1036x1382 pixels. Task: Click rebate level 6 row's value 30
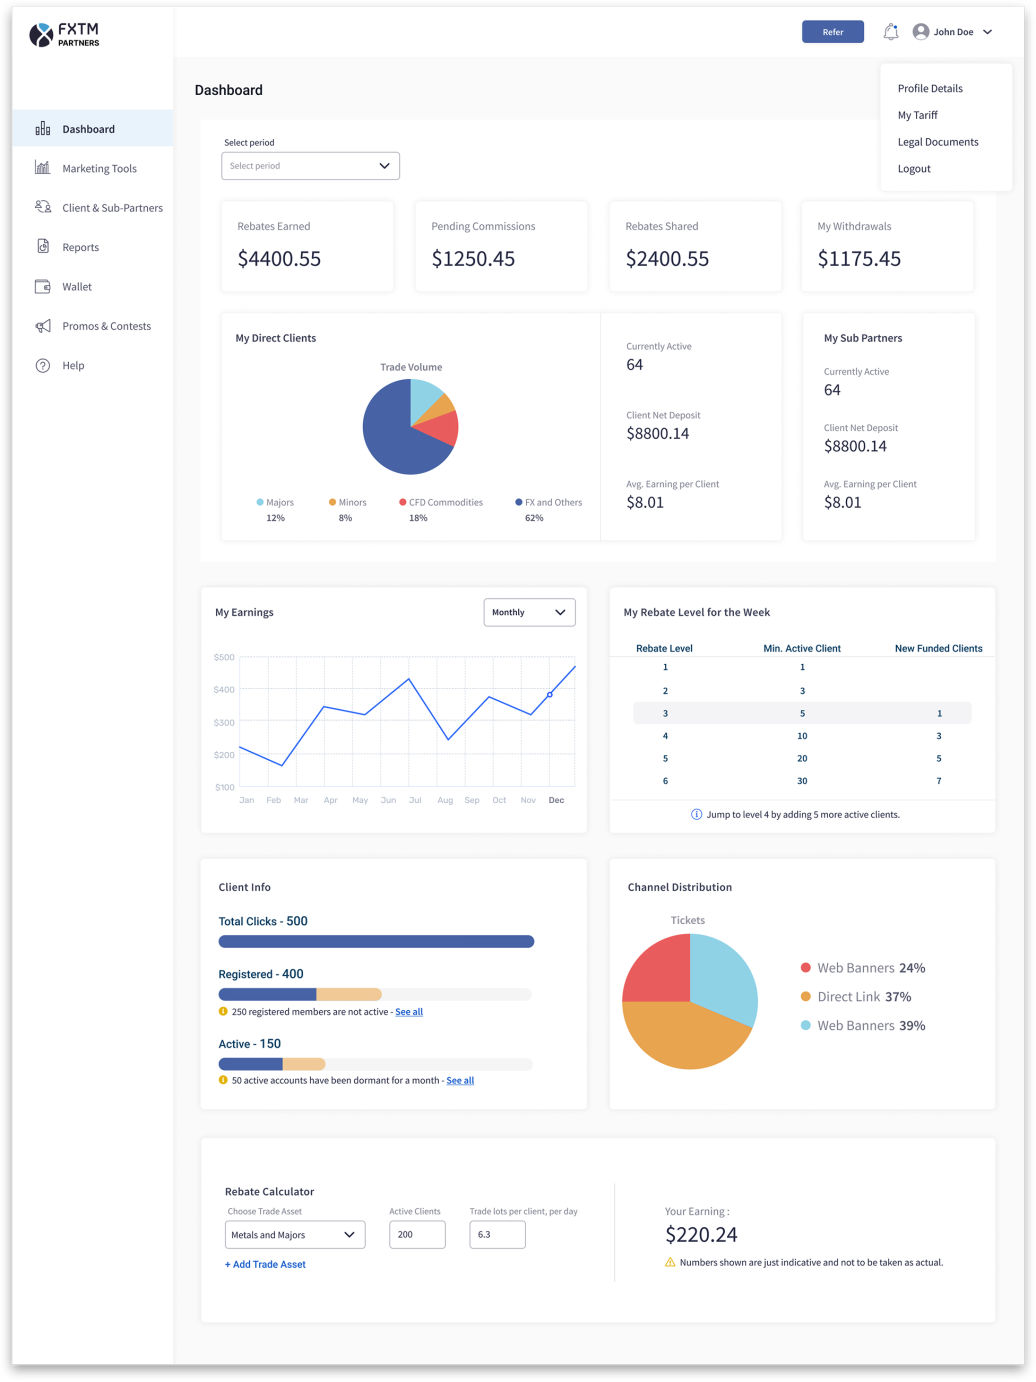(x=802, y=781)
